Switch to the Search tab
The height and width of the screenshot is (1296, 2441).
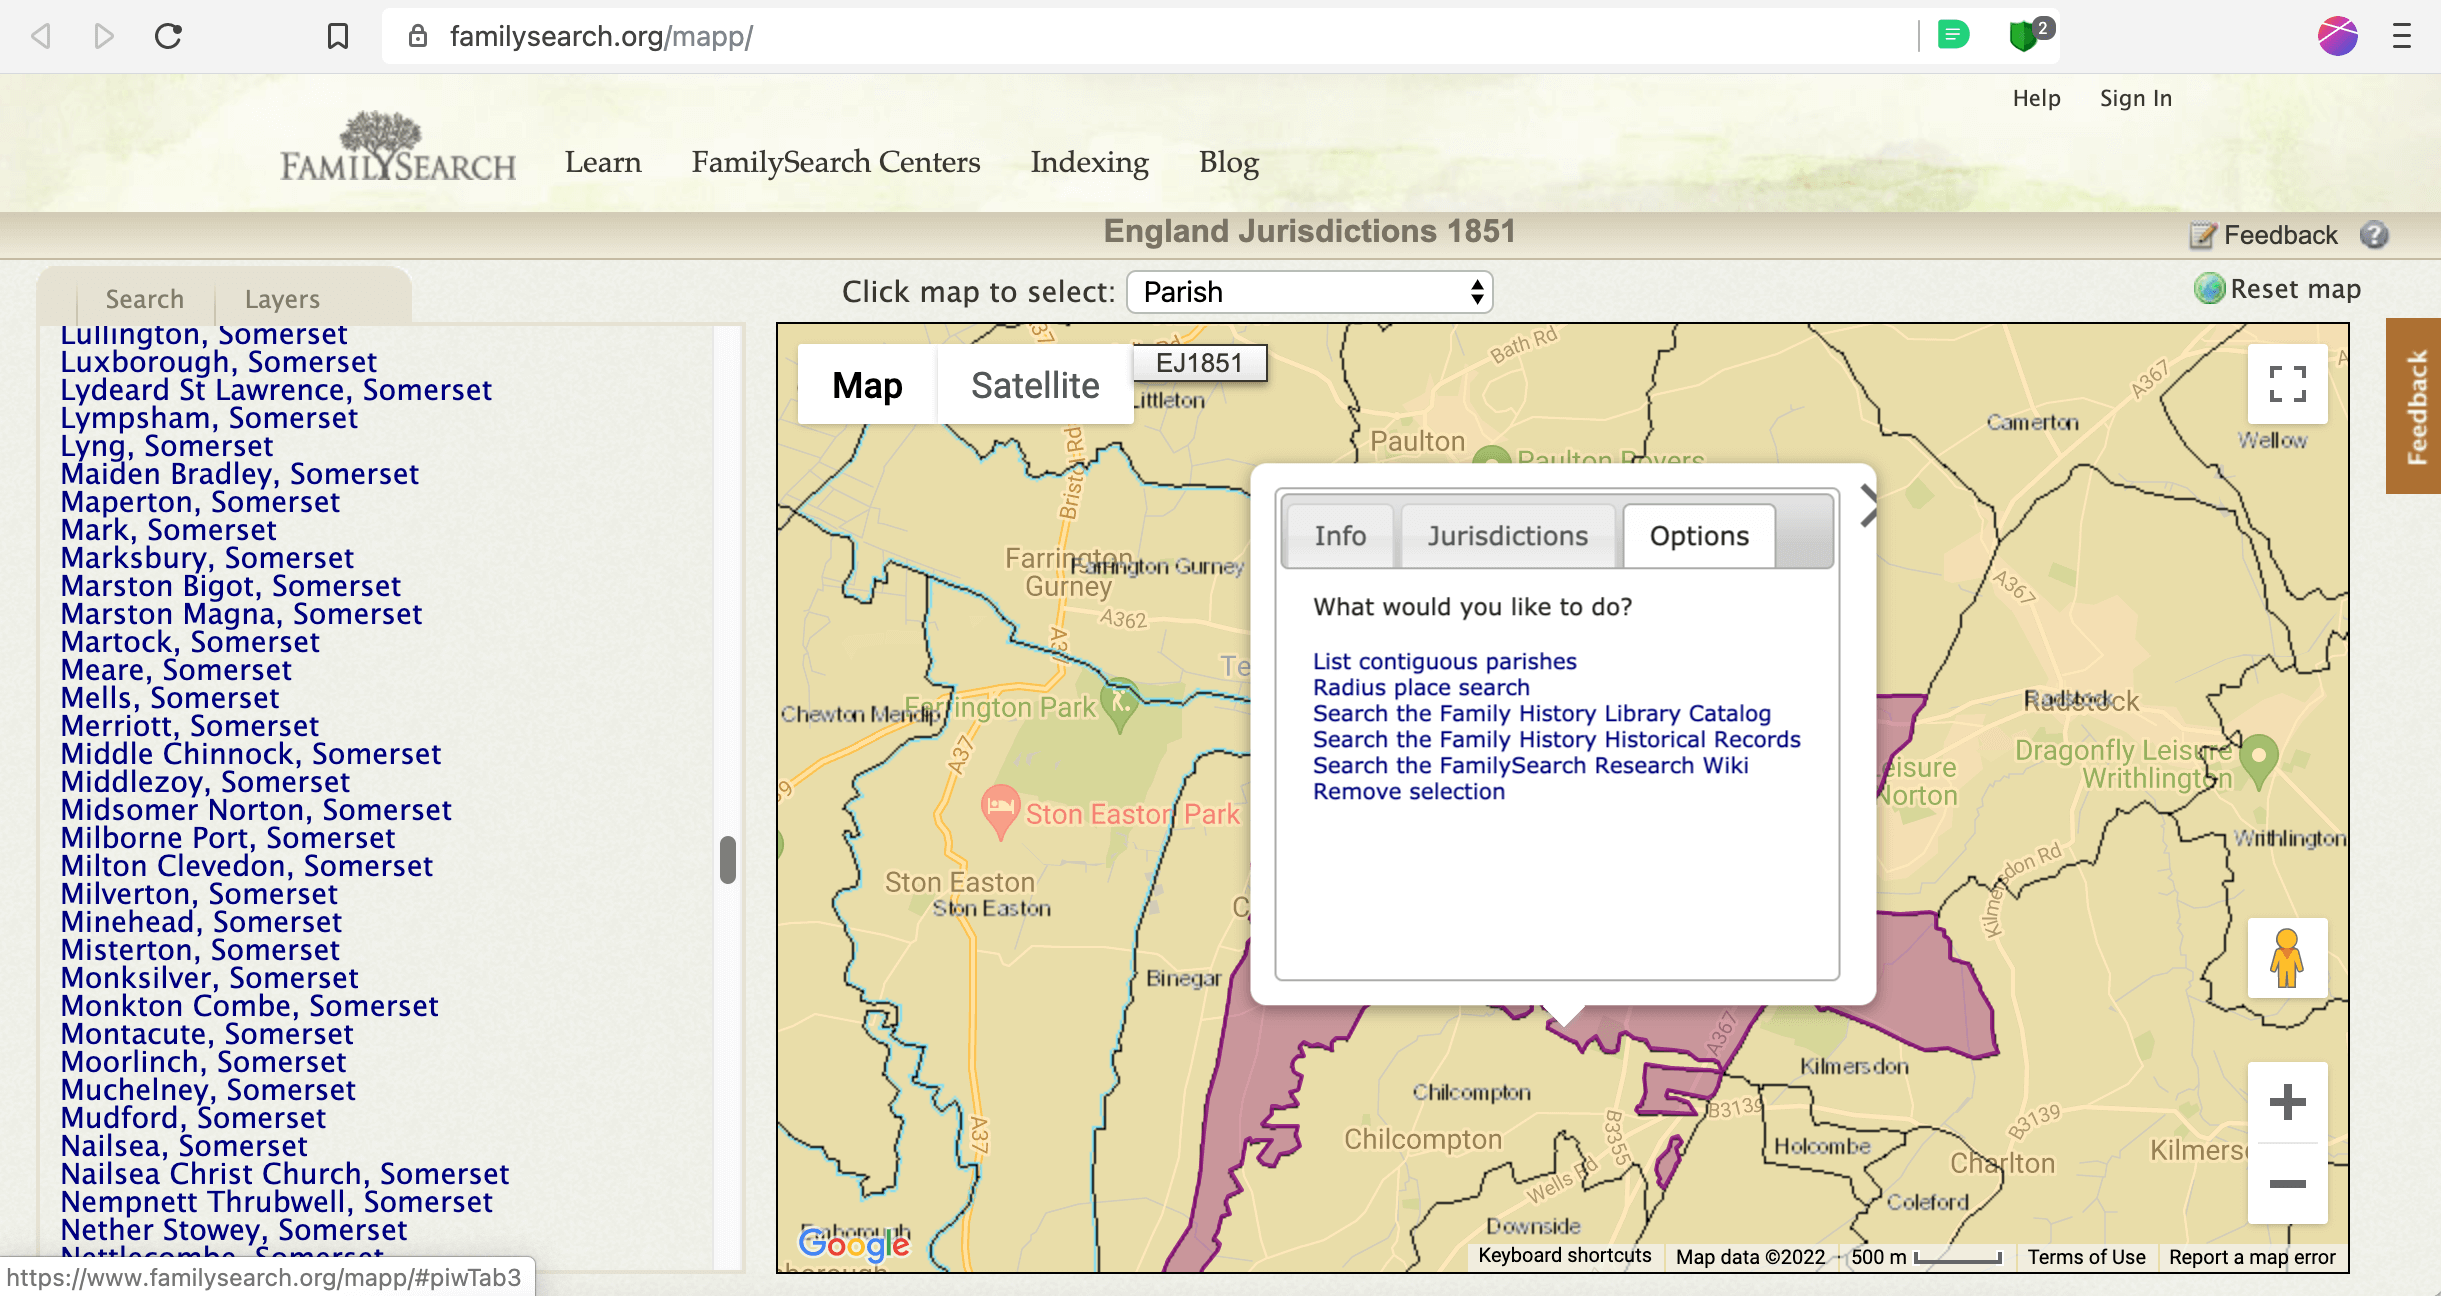tap(145, 299)
